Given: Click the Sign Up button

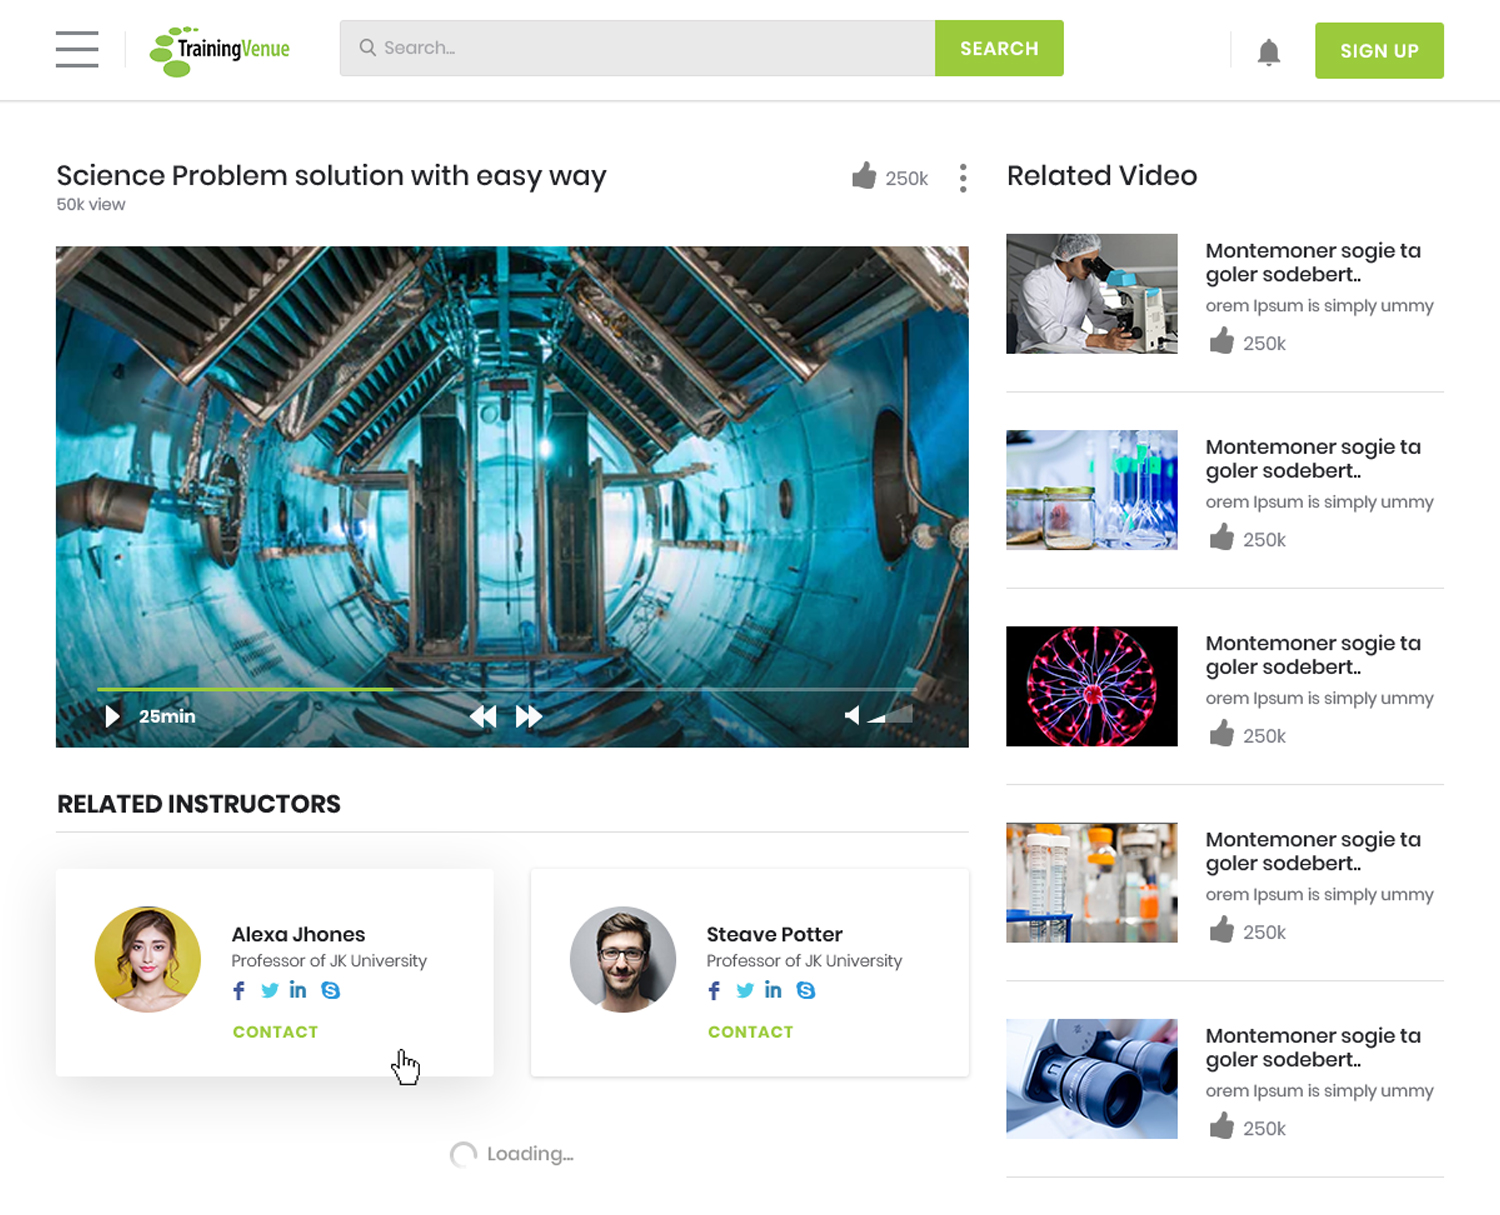Looking at the screenshot, I should coord(1379,51).
